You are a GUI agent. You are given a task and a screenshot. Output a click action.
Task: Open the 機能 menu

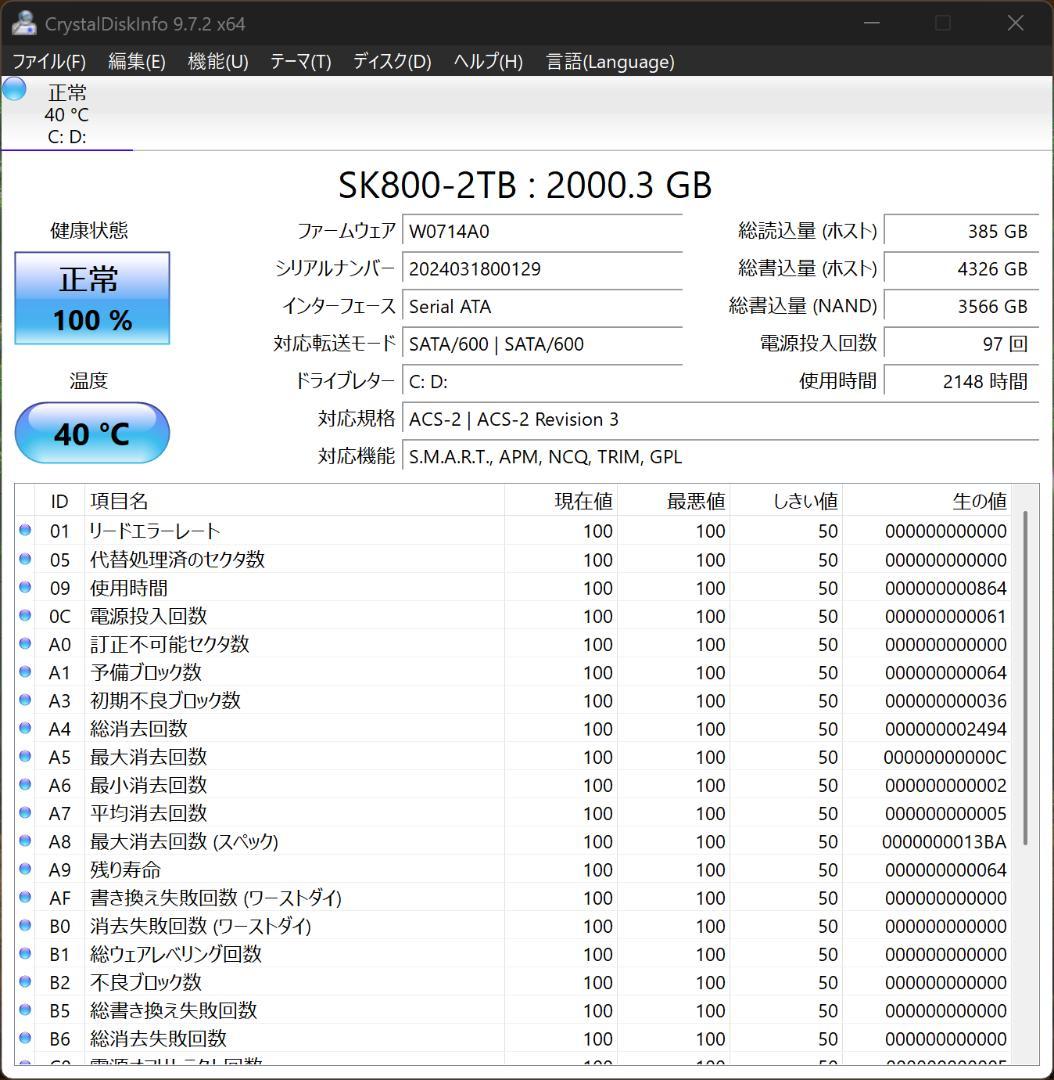(x=216, y=61)
